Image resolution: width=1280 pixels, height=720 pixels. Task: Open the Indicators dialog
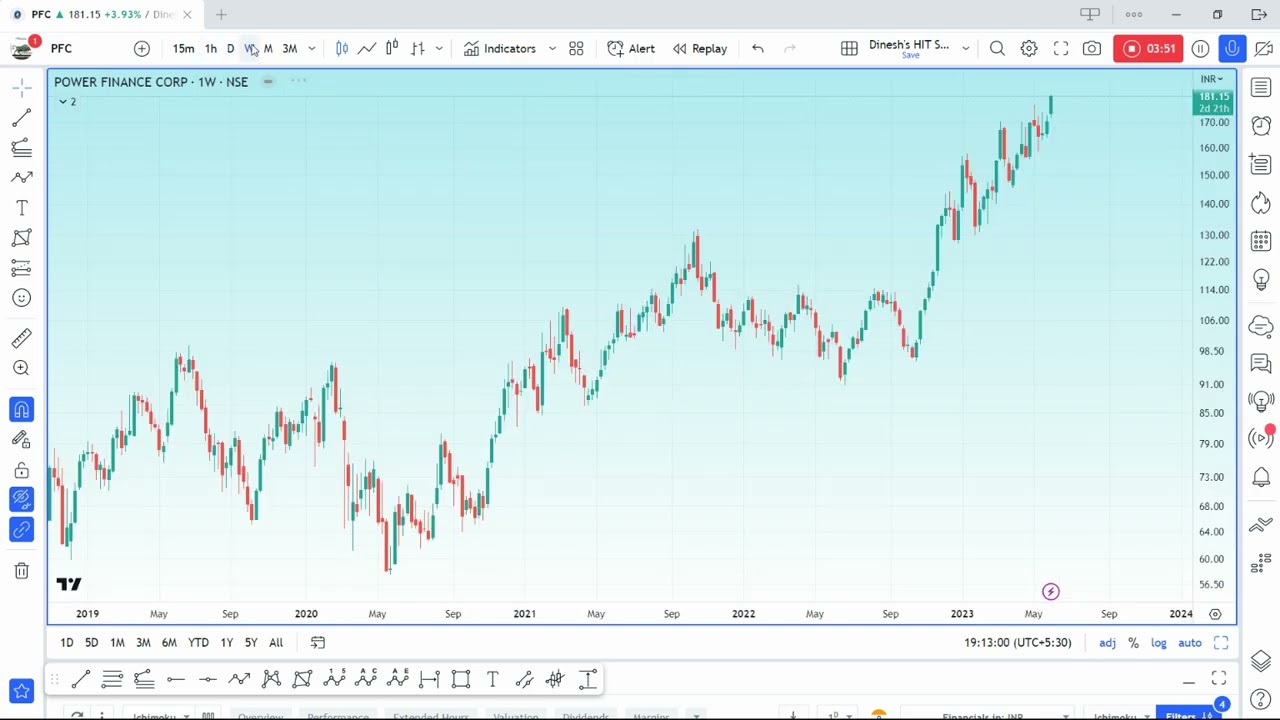pyautogui.click(x=499, y=48)
